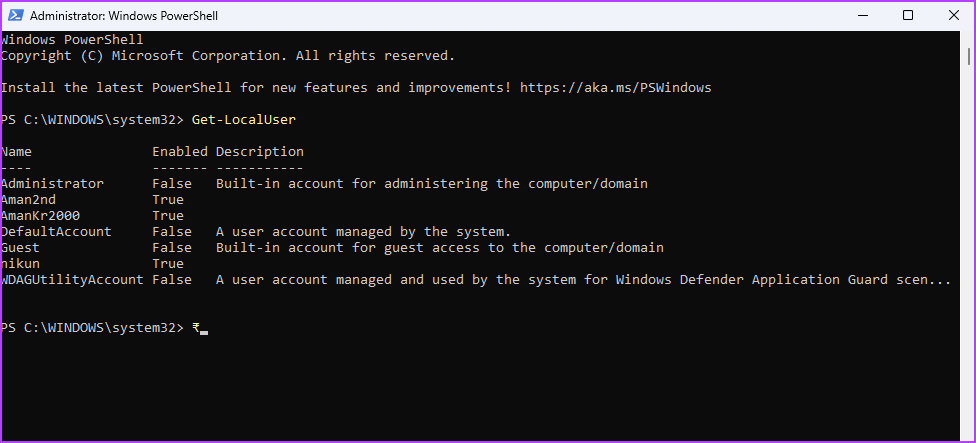
Task: Click the title text 'Administrator: Windows PowerShell'
Action: pos(124,16)
